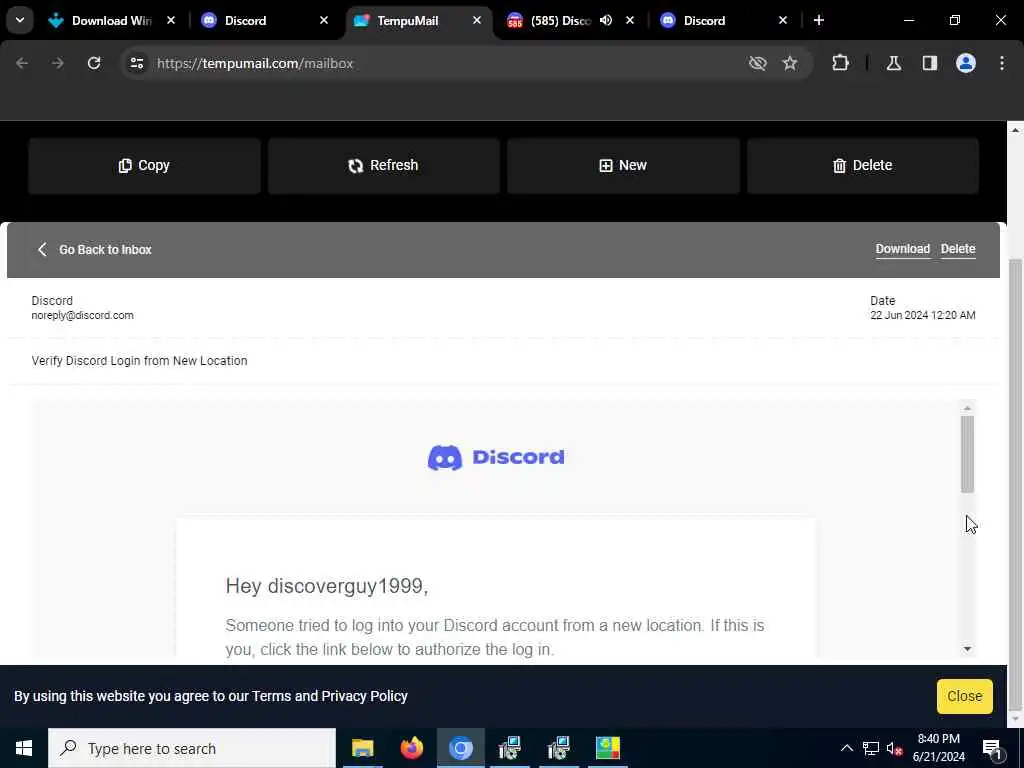Delete this email via header link
Viewport: 1024px width, 768px height.
tap(958, 249)
